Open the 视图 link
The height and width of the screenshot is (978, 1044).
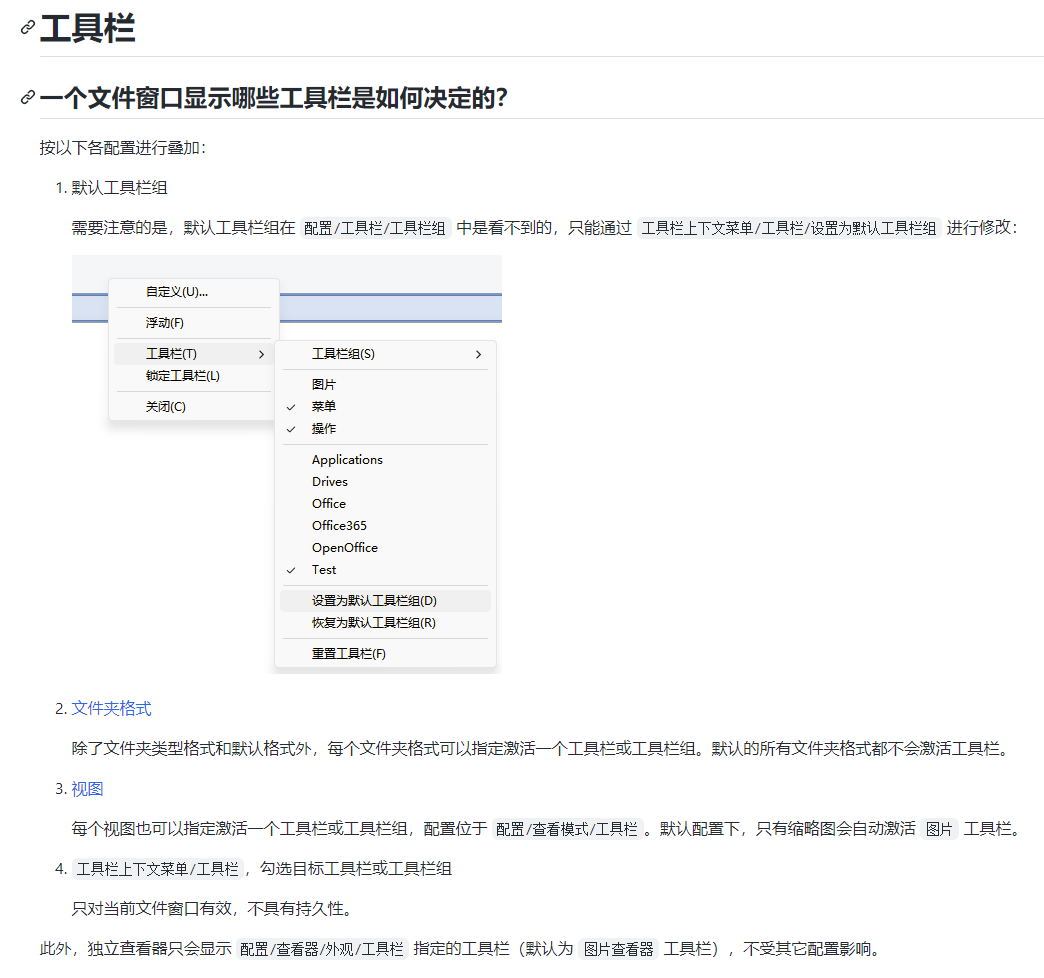click(87, 788)
